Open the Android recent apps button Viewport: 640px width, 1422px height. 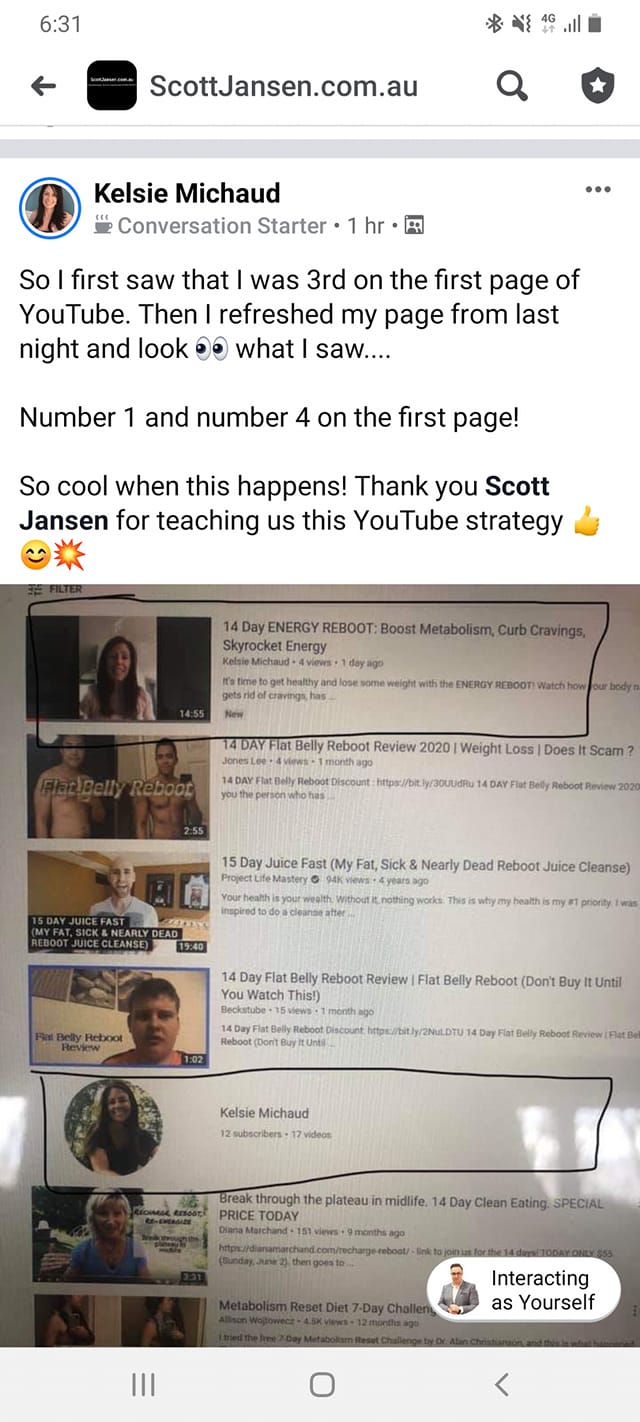coord(144,1384)
